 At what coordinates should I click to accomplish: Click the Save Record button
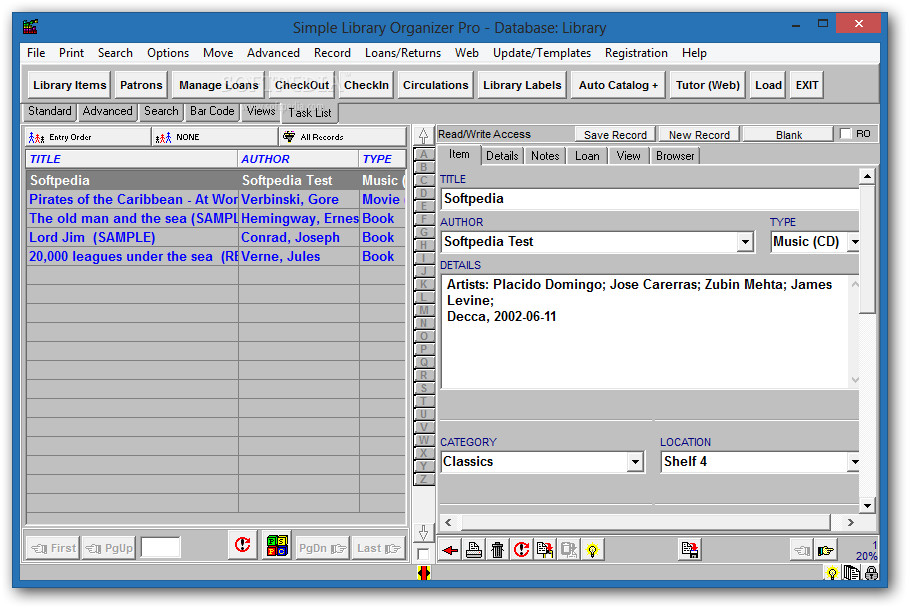point(615,135)
